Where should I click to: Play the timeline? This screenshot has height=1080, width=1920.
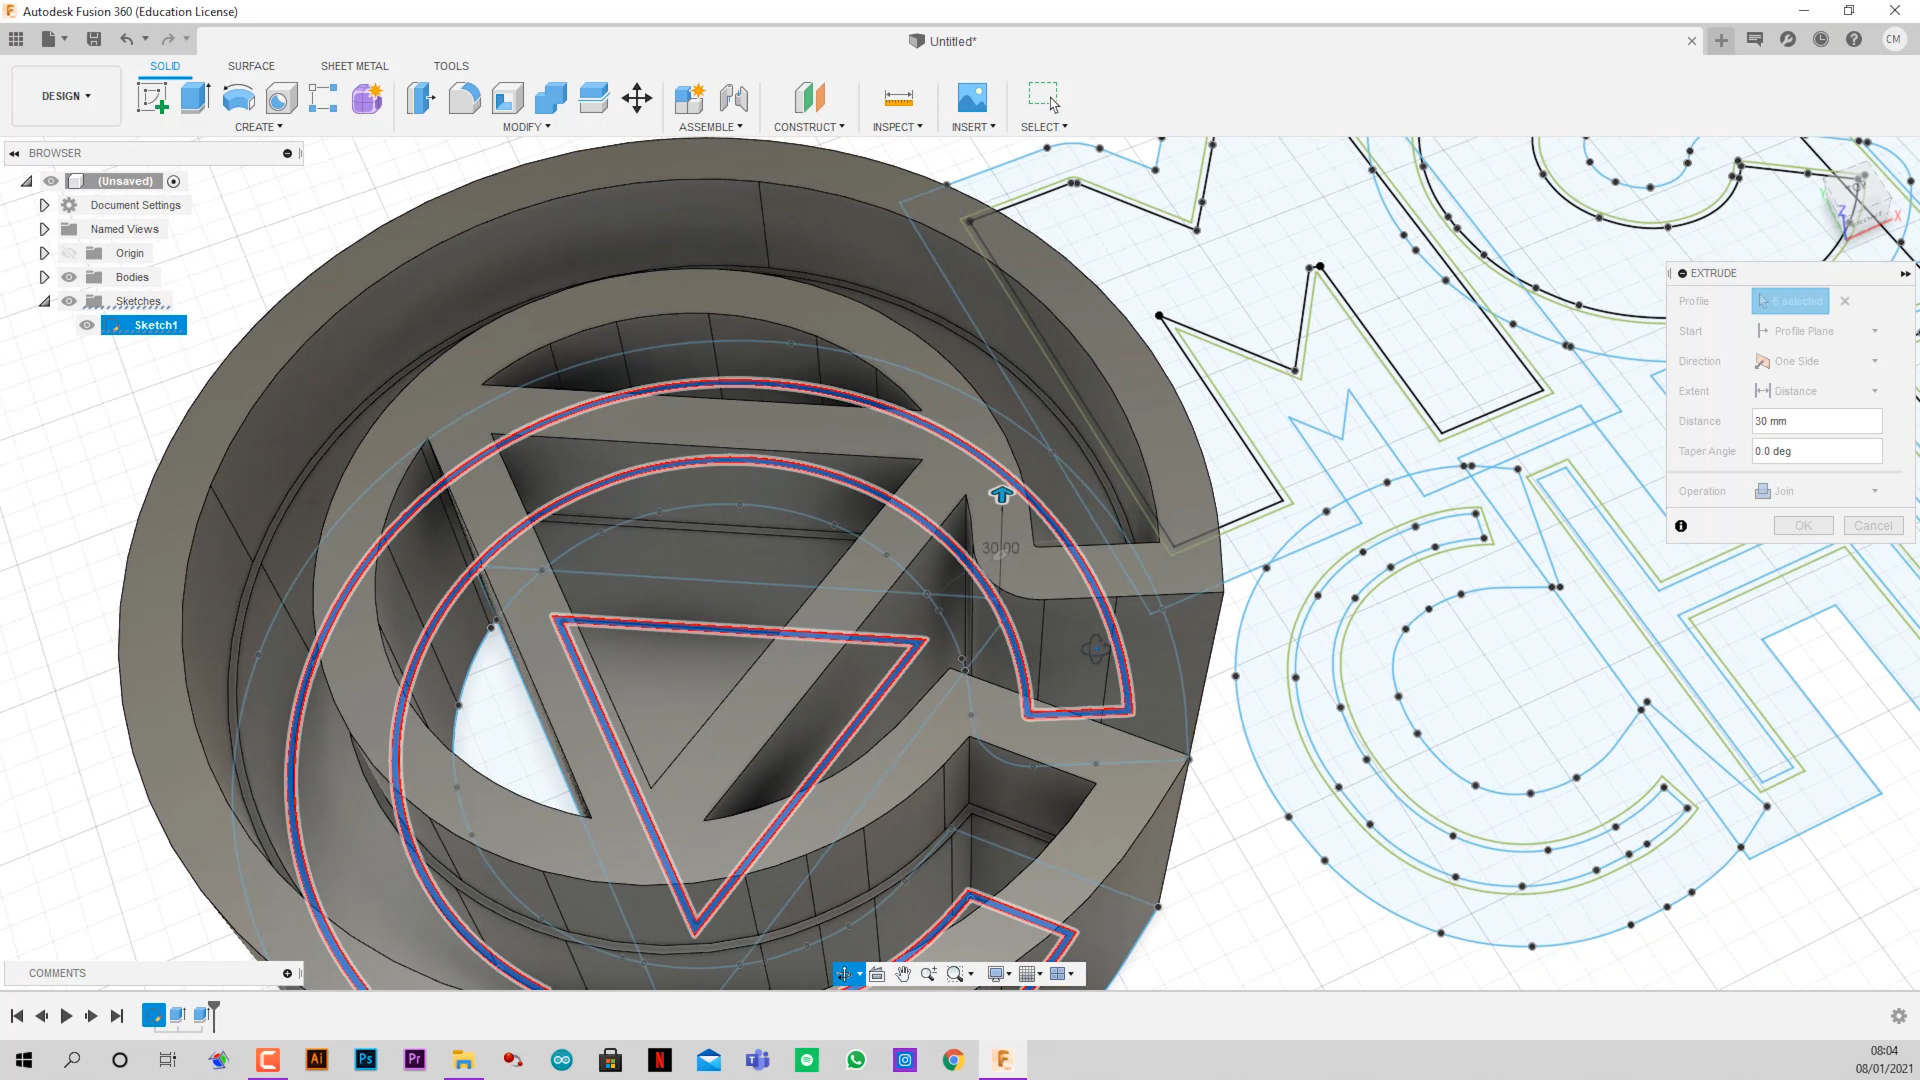[66, 1016]
